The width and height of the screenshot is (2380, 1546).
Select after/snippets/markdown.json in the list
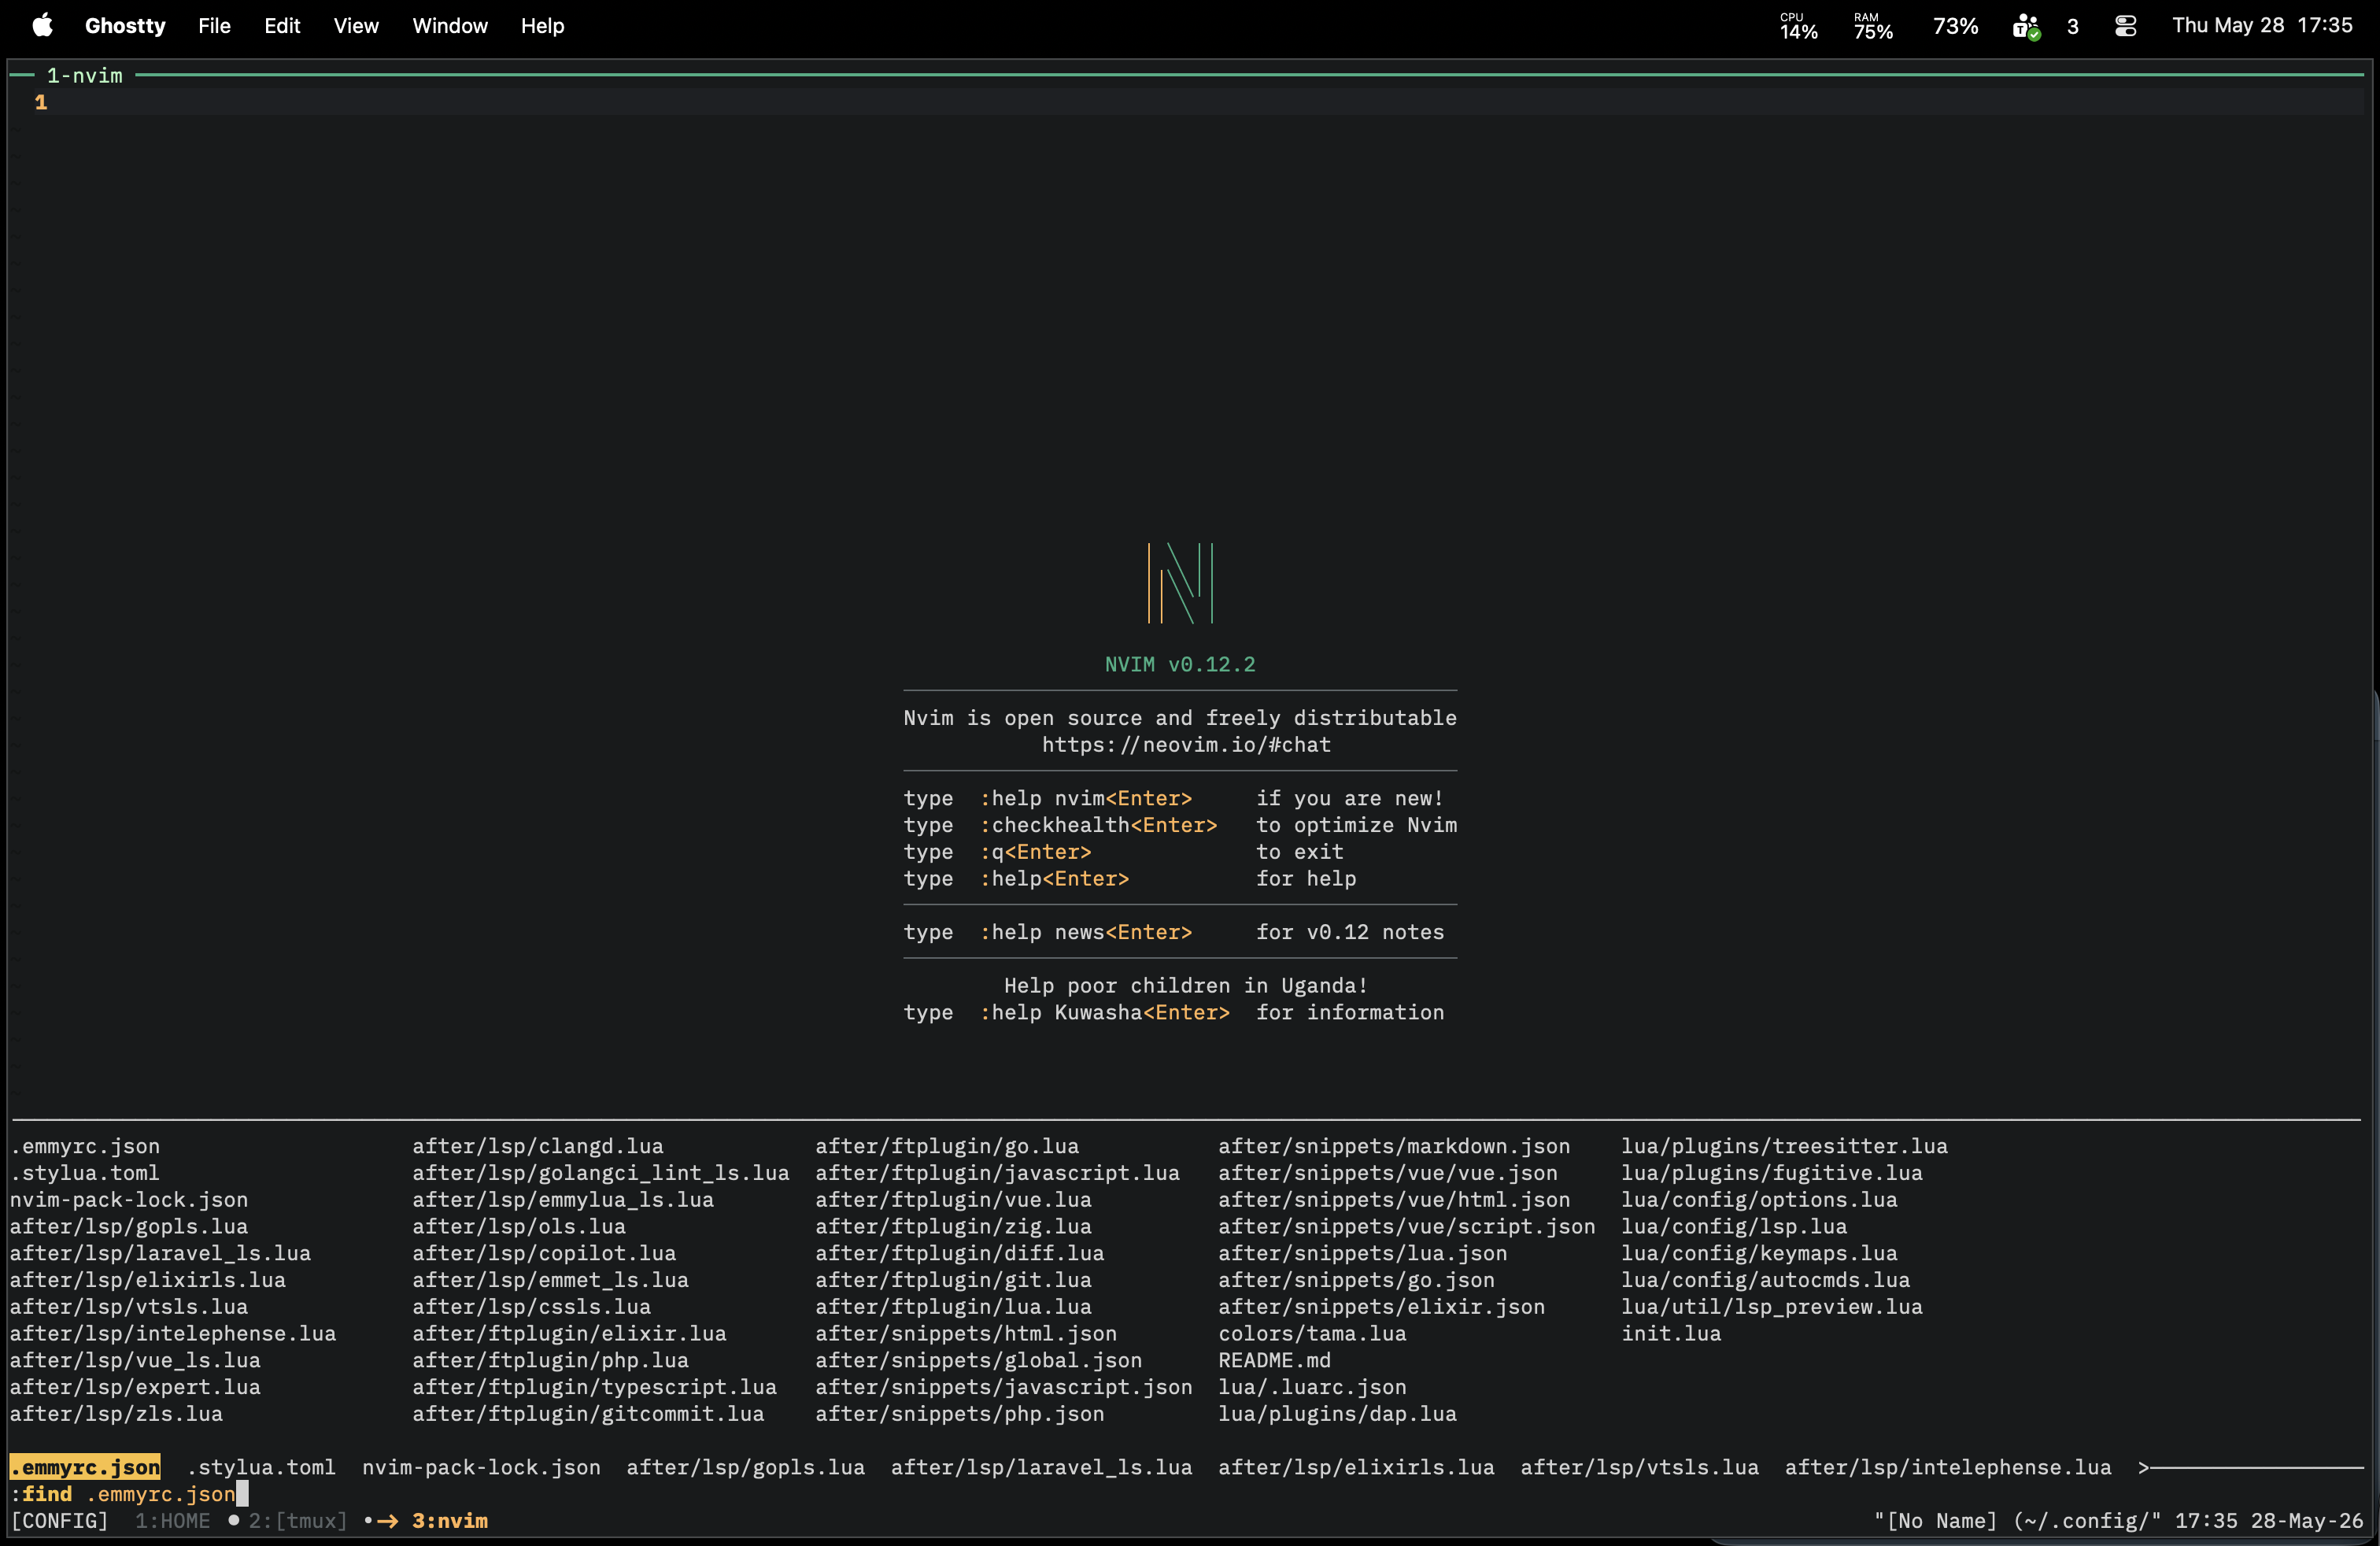click(x=1394, y=1146)
